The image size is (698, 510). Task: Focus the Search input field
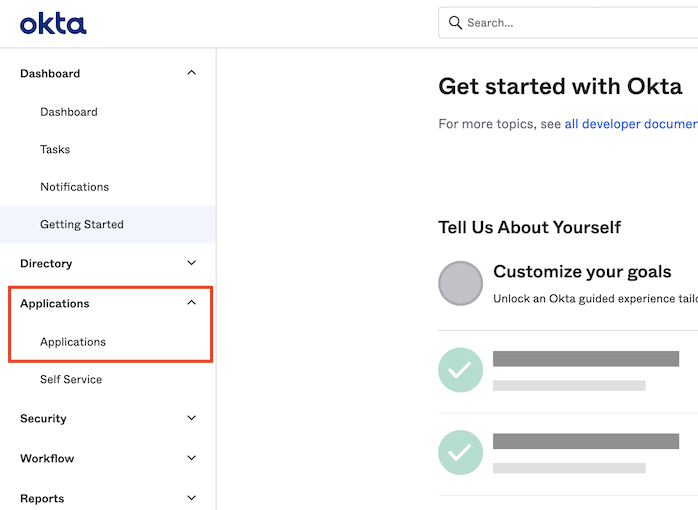point(580,23)
